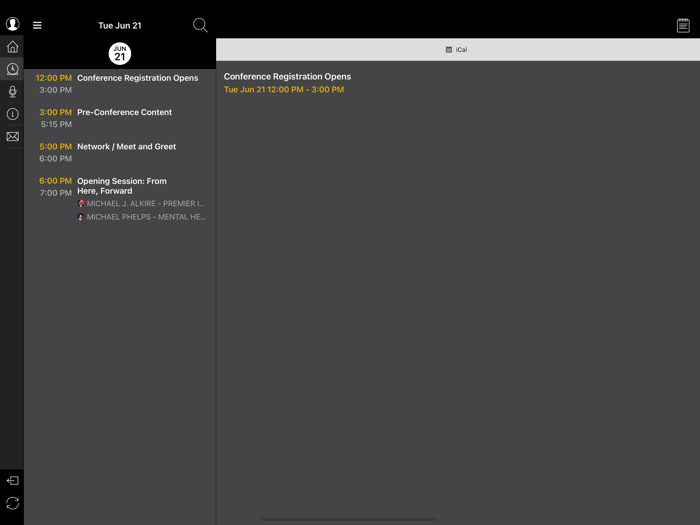Open the info icon in sidebar
This screenshot has width=700, height=525.
pos(12,114)
